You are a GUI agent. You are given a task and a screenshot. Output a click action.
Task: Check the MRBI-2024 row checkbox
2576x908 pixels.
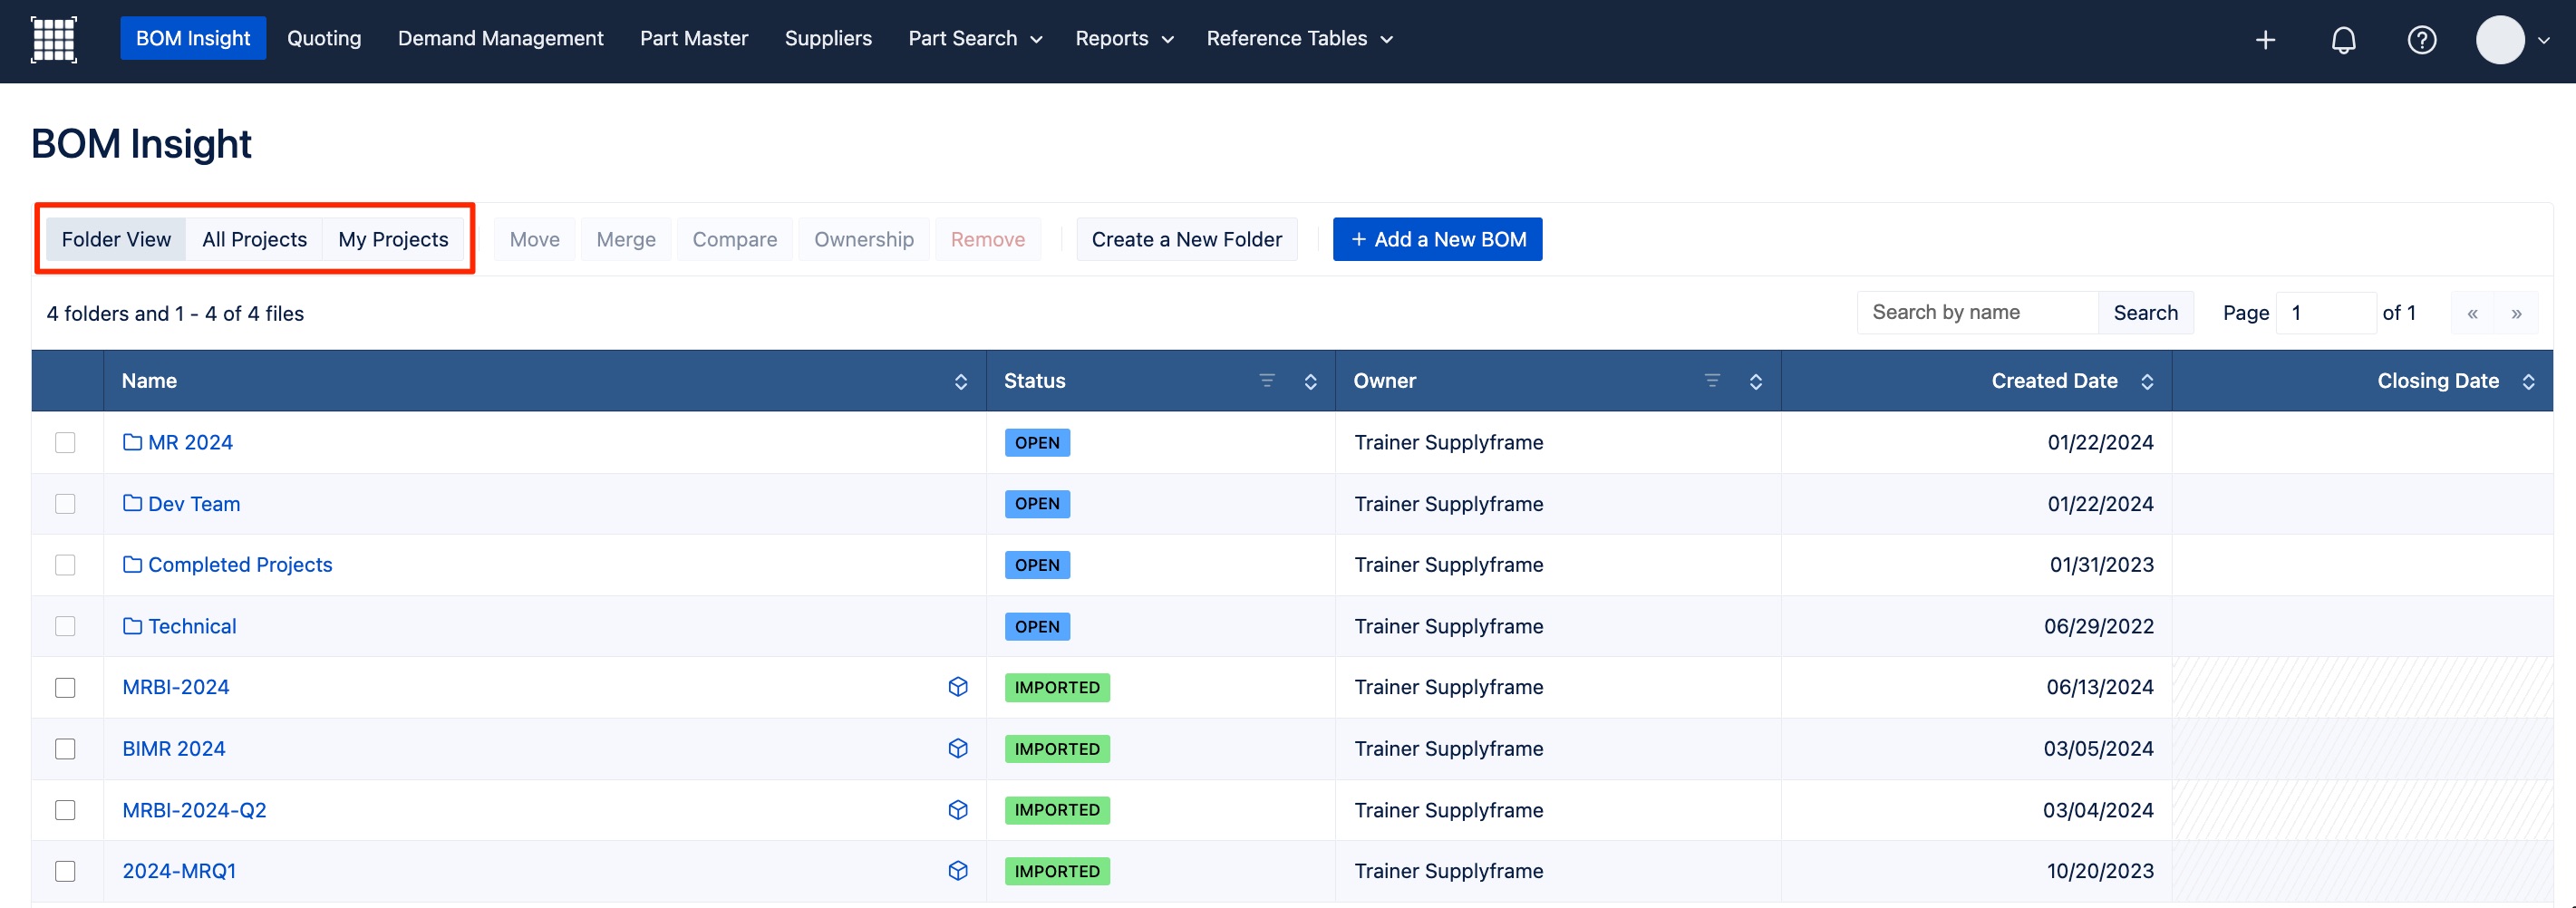(x=65, y=687)
